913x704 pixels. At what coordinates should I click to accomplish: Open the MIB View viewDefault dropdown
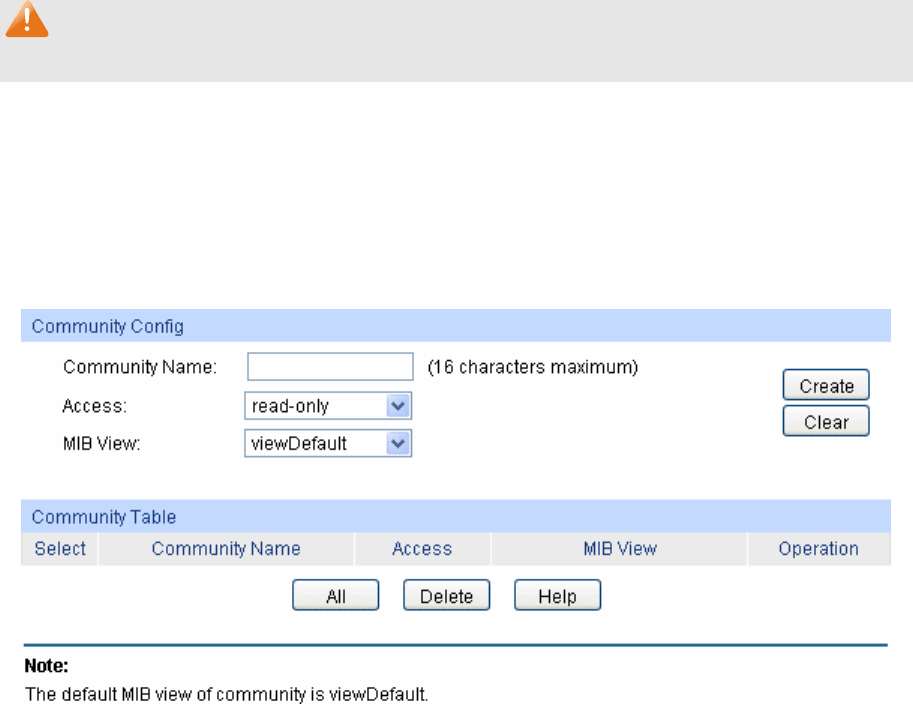[x=328, y=443]
